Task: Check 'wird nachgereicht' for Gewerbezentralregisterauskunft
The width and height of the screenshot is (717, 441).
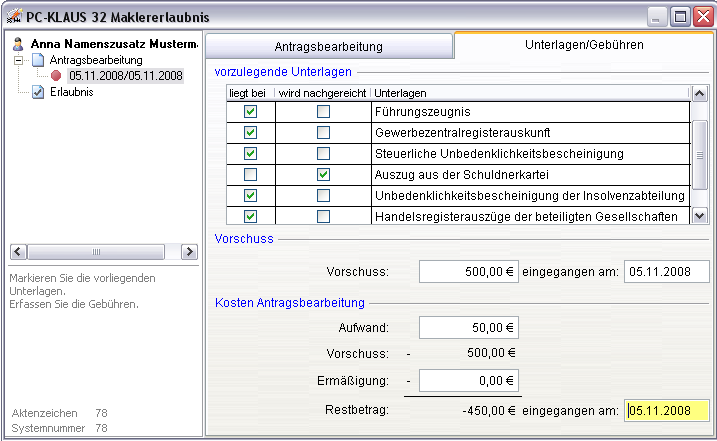Action: tap(322, 133)
